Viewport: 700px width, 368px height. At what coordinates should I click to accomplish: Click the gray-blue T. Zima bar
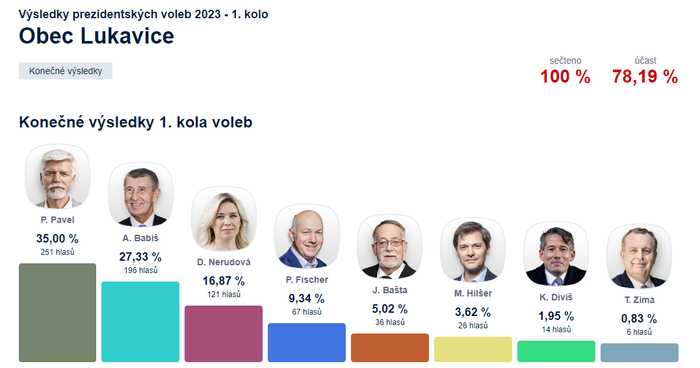(x=639, y=353)
